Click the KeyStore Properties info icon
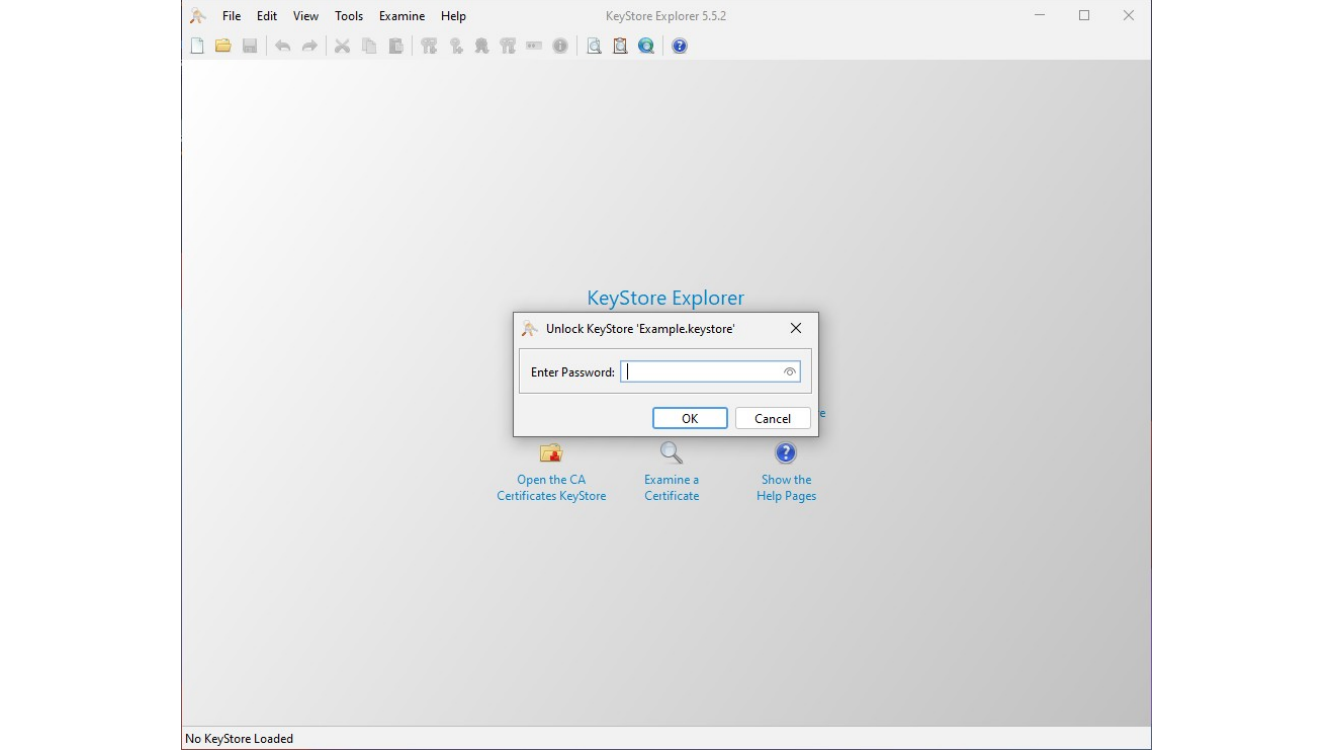 point(560,46)
